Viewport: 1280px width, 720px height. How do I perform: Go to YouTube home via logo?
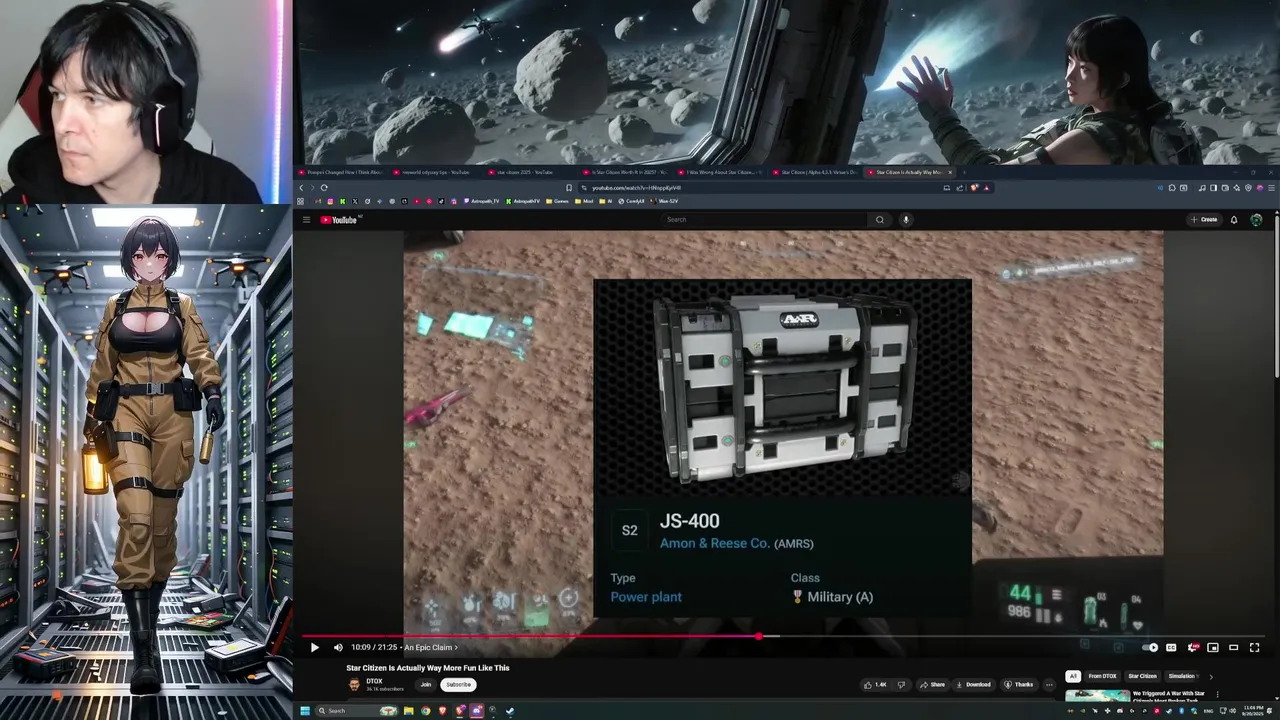point(339,220)
